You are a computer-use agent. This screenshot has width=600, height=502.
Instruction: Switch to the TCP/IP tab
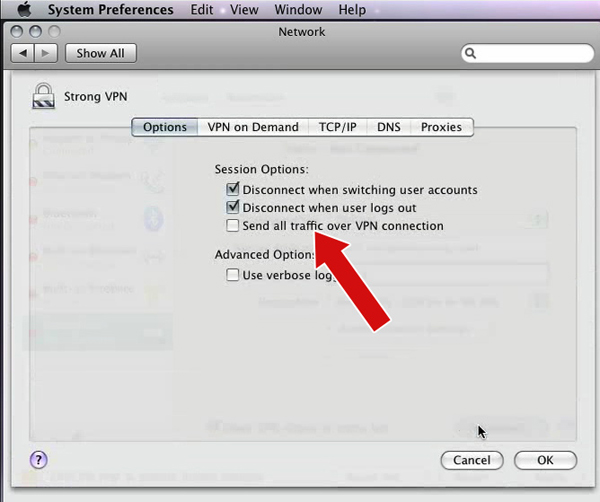pos(338,127)
